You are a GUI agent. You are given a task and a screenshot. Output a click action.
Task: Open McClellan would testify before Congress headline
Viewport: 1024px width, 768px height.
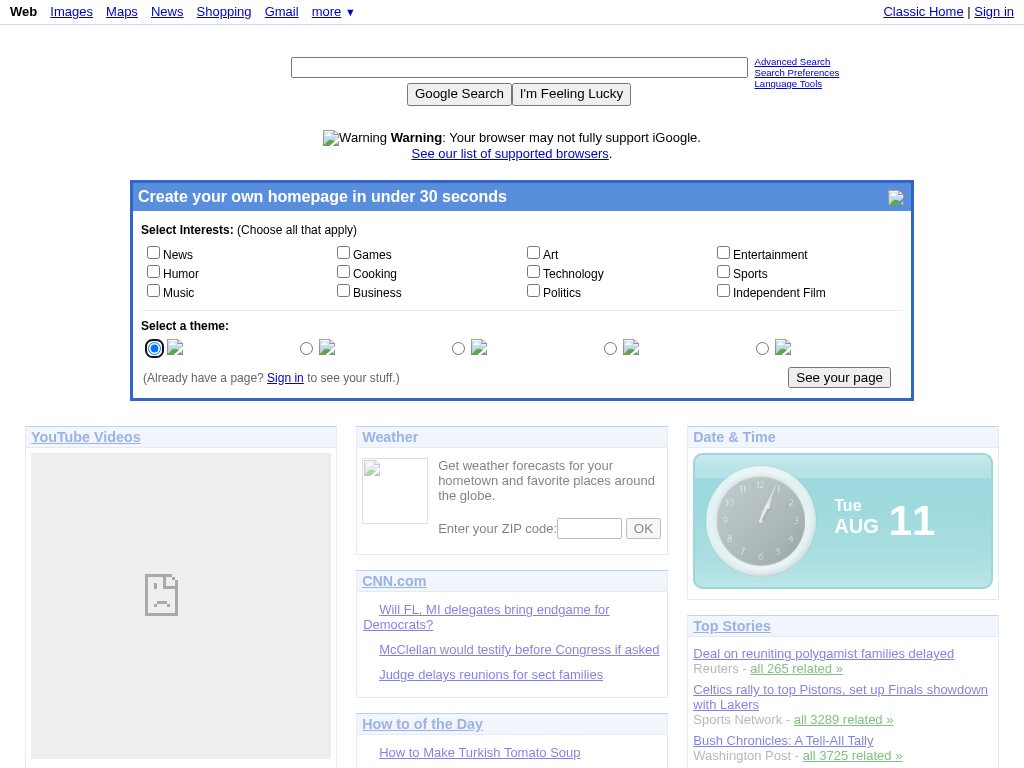pos(519,650)
